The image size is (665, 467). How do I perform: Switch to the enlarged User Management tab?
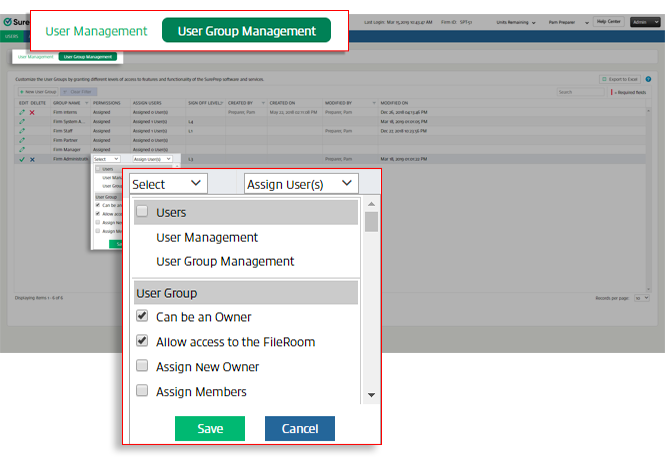96,31
